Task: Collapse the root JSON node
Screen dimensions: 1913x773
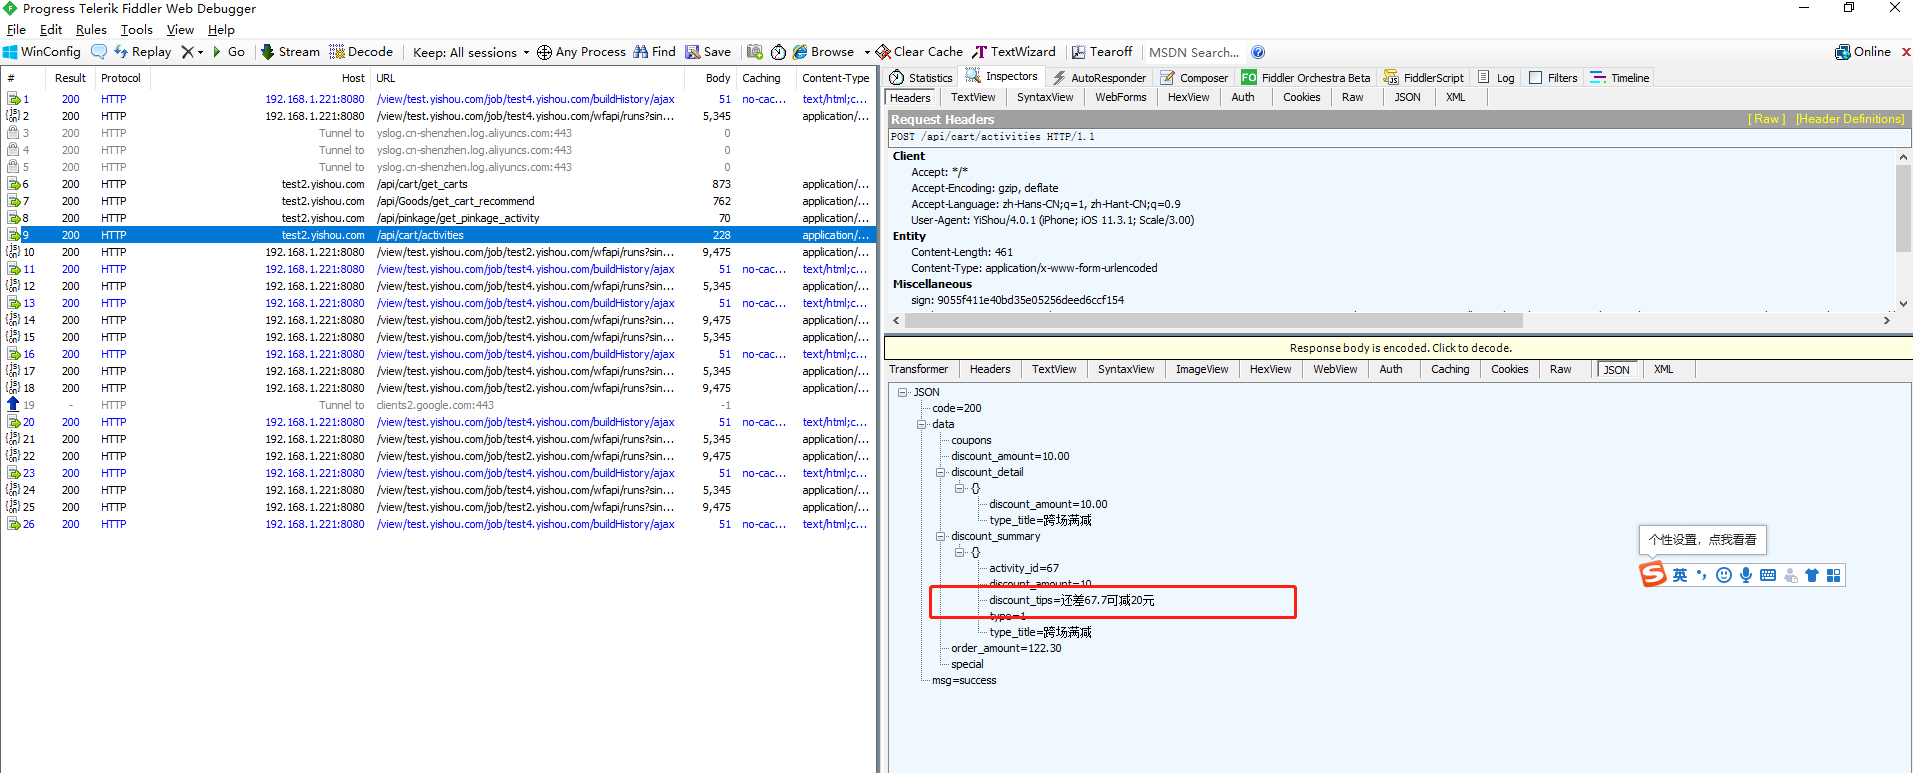Action: pos(902,392)
